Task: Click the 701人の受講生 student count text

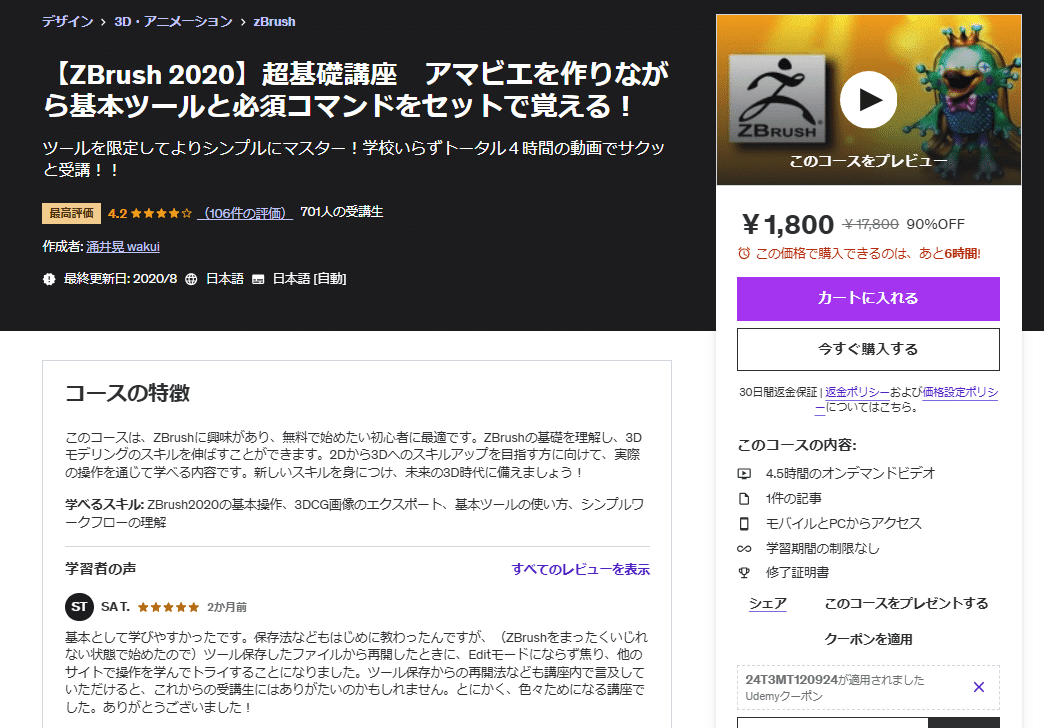Action: (342, 212)
